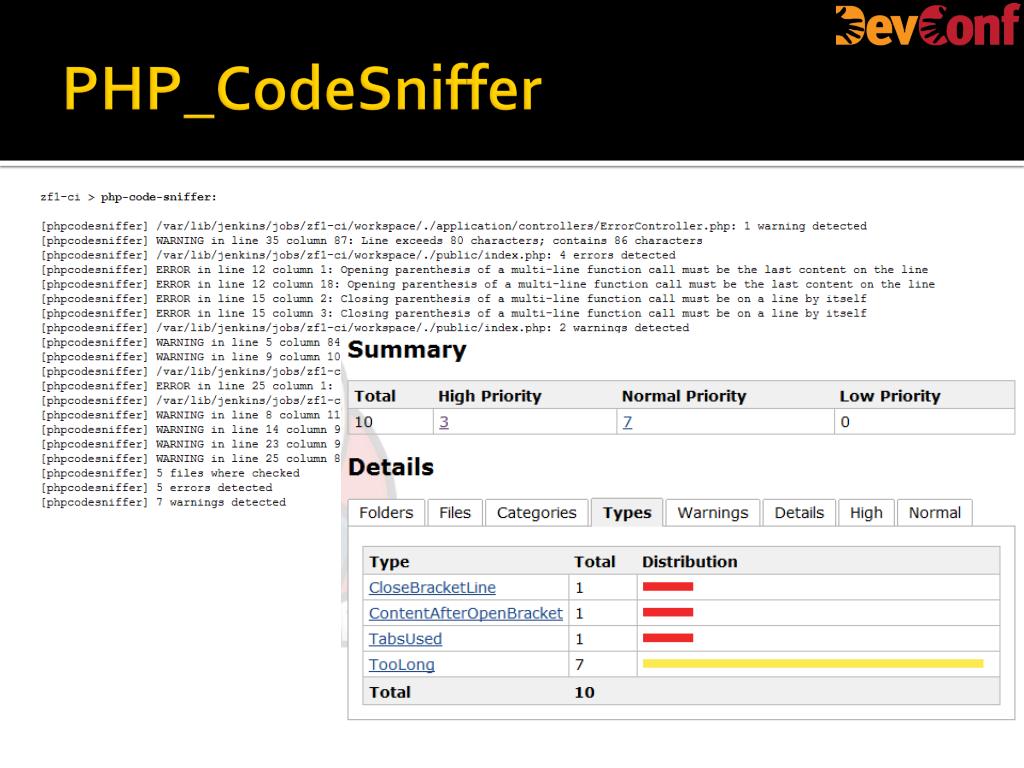Image resolution: width=1024 pixels, height=768 pixels.
Task: Click the Low Priority column header
Action: click(x=889, y=396)
